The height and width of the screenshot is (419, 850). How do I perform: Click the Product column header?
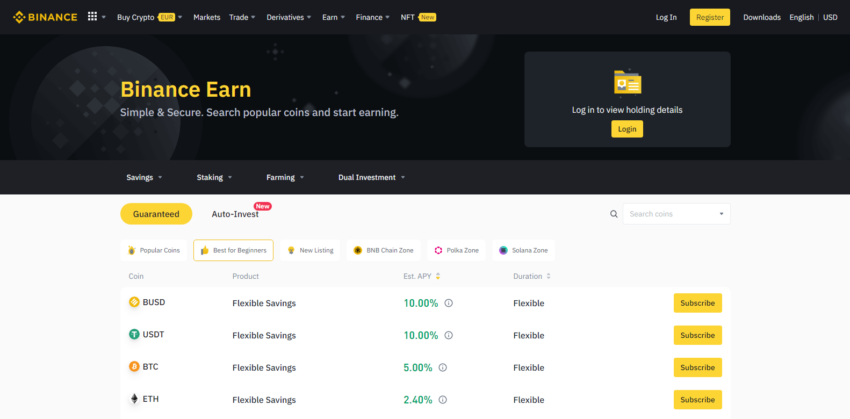(x=246, y=276)
